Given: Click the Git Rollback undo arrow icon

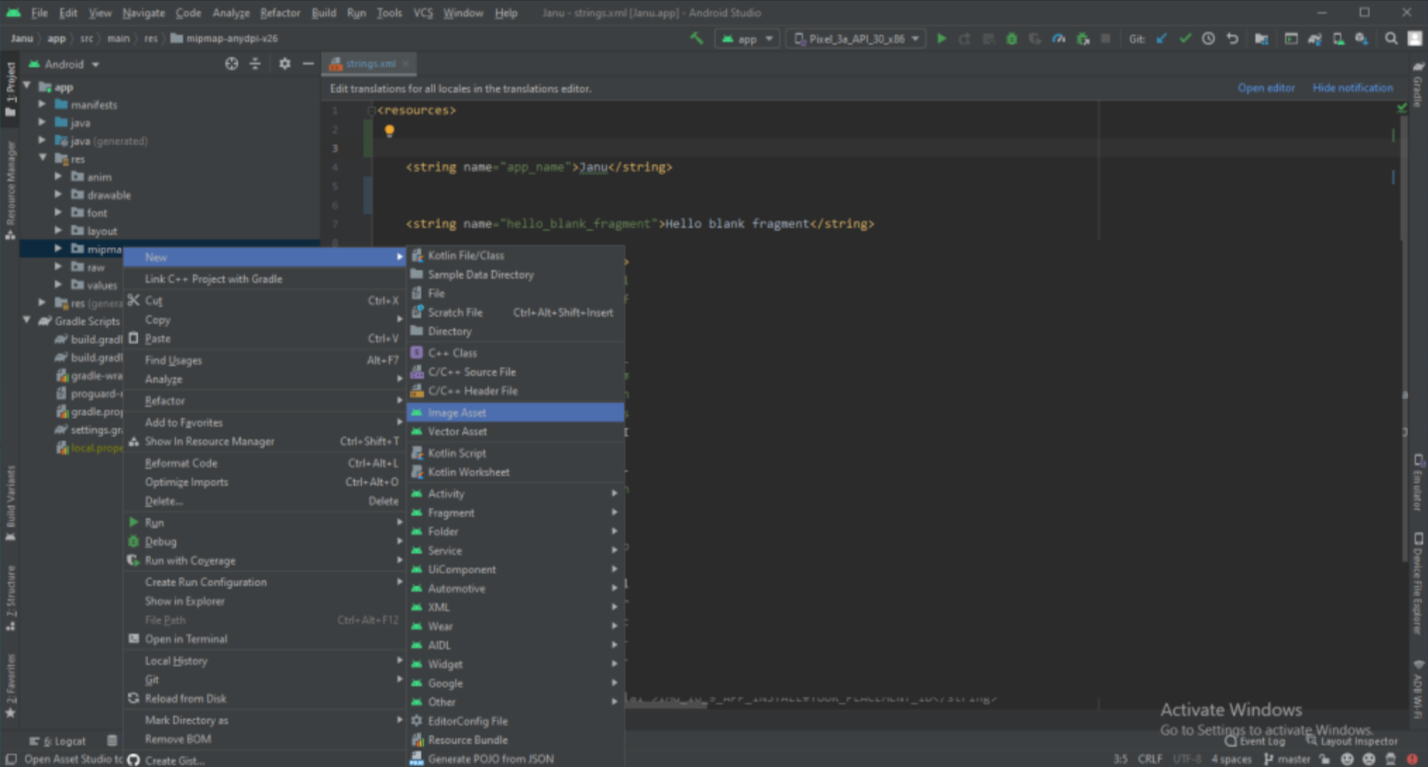Looking at the screenshot, I should pyautogui.click(x=1232, y=39).
